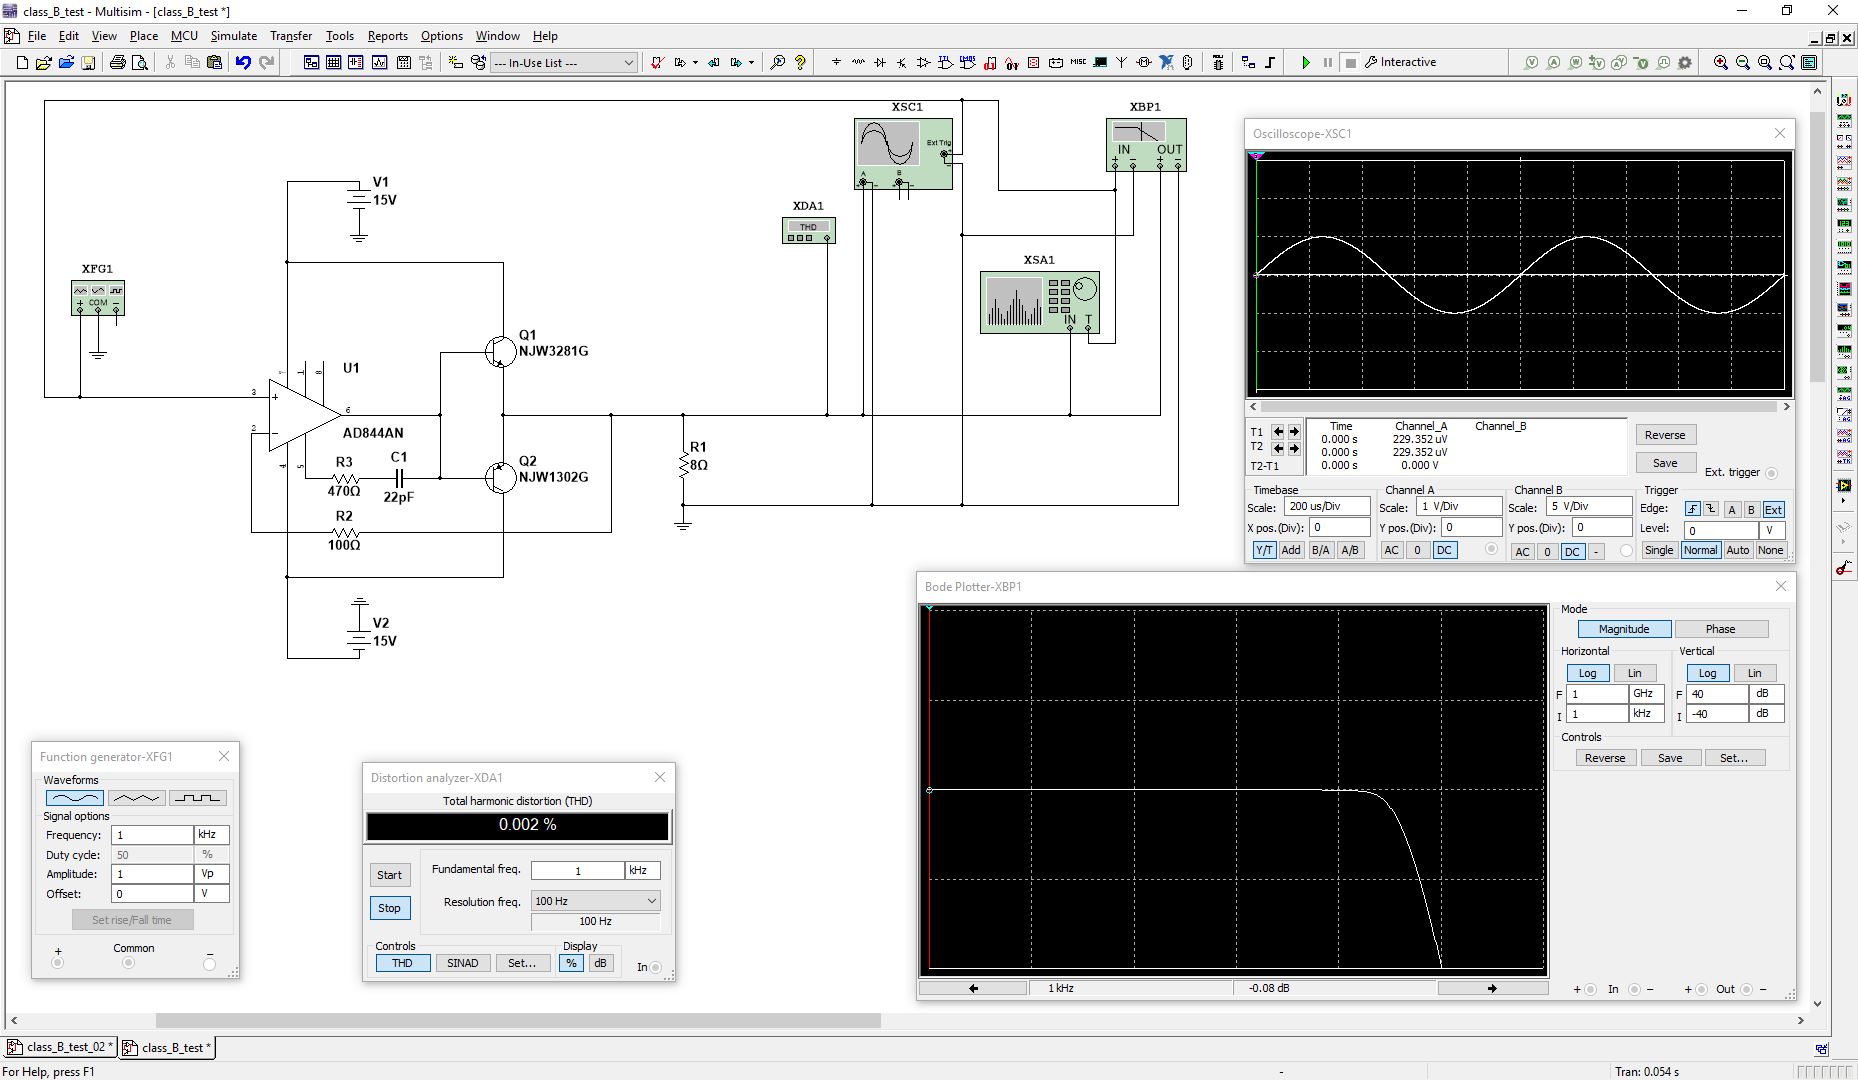
Task: Move Bode cursor right with arrow button
Action: coord(1492,988)
